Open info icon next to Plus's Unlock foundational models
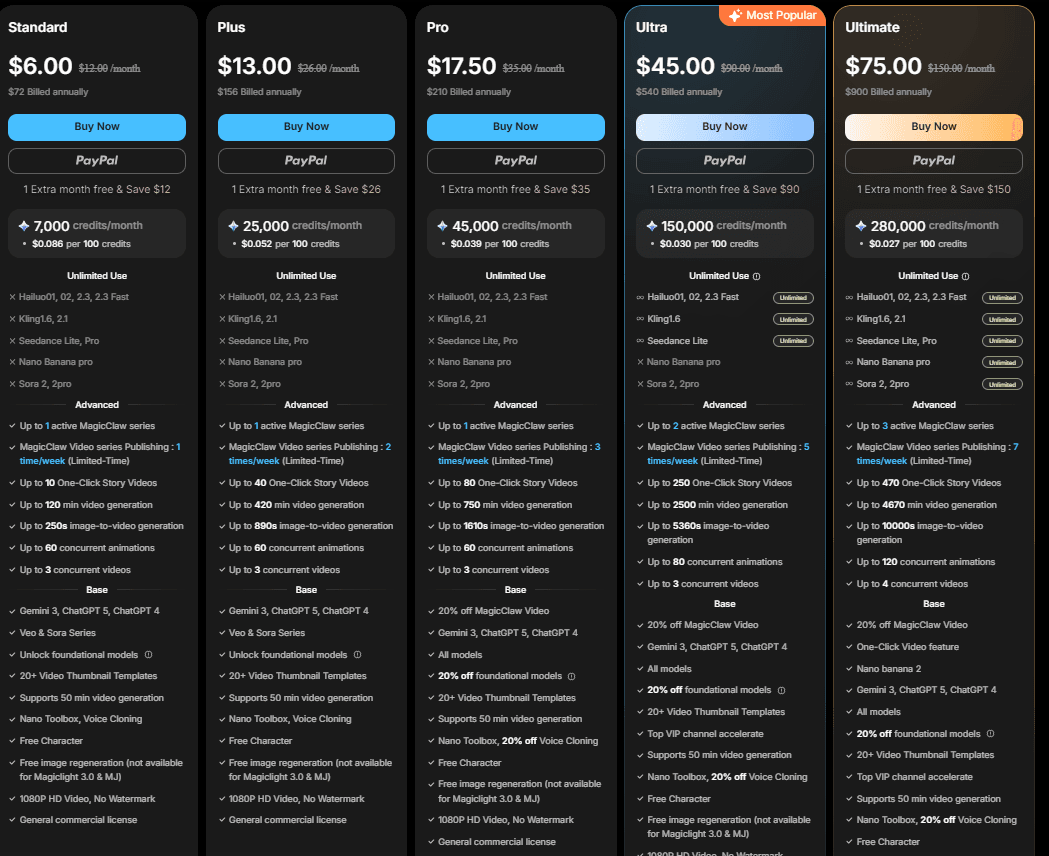Viewport: 1049px width, 856px height. click(x=357, y=655)
